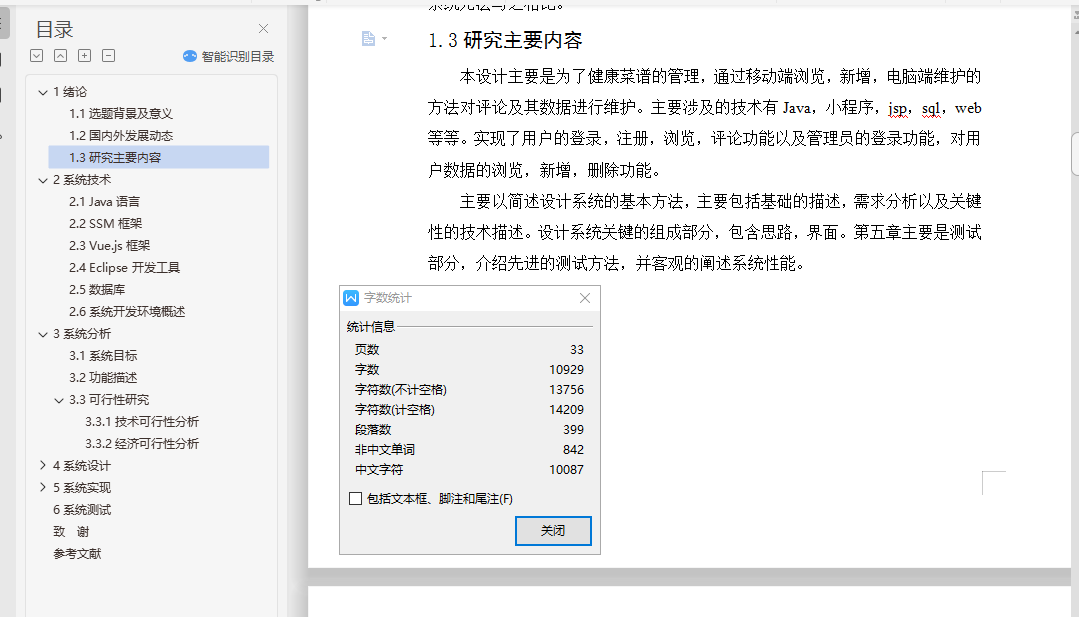The image size is (1079, 617).
Task: Open 3.3.1 技术可行性分析 in outline
Action: [x=142, y=422]
